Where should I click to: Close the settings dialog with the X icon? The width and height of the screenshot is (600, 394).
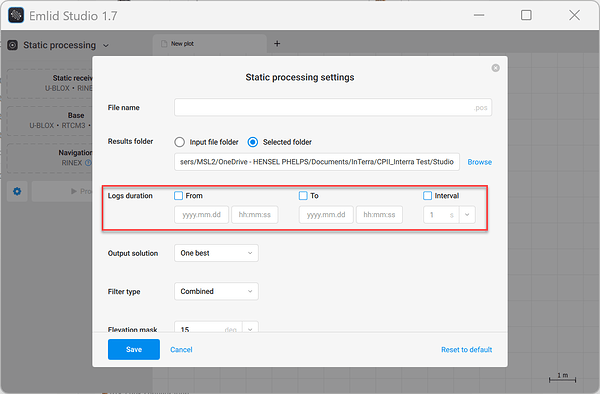pyautogui.click(x=495, y=68)
